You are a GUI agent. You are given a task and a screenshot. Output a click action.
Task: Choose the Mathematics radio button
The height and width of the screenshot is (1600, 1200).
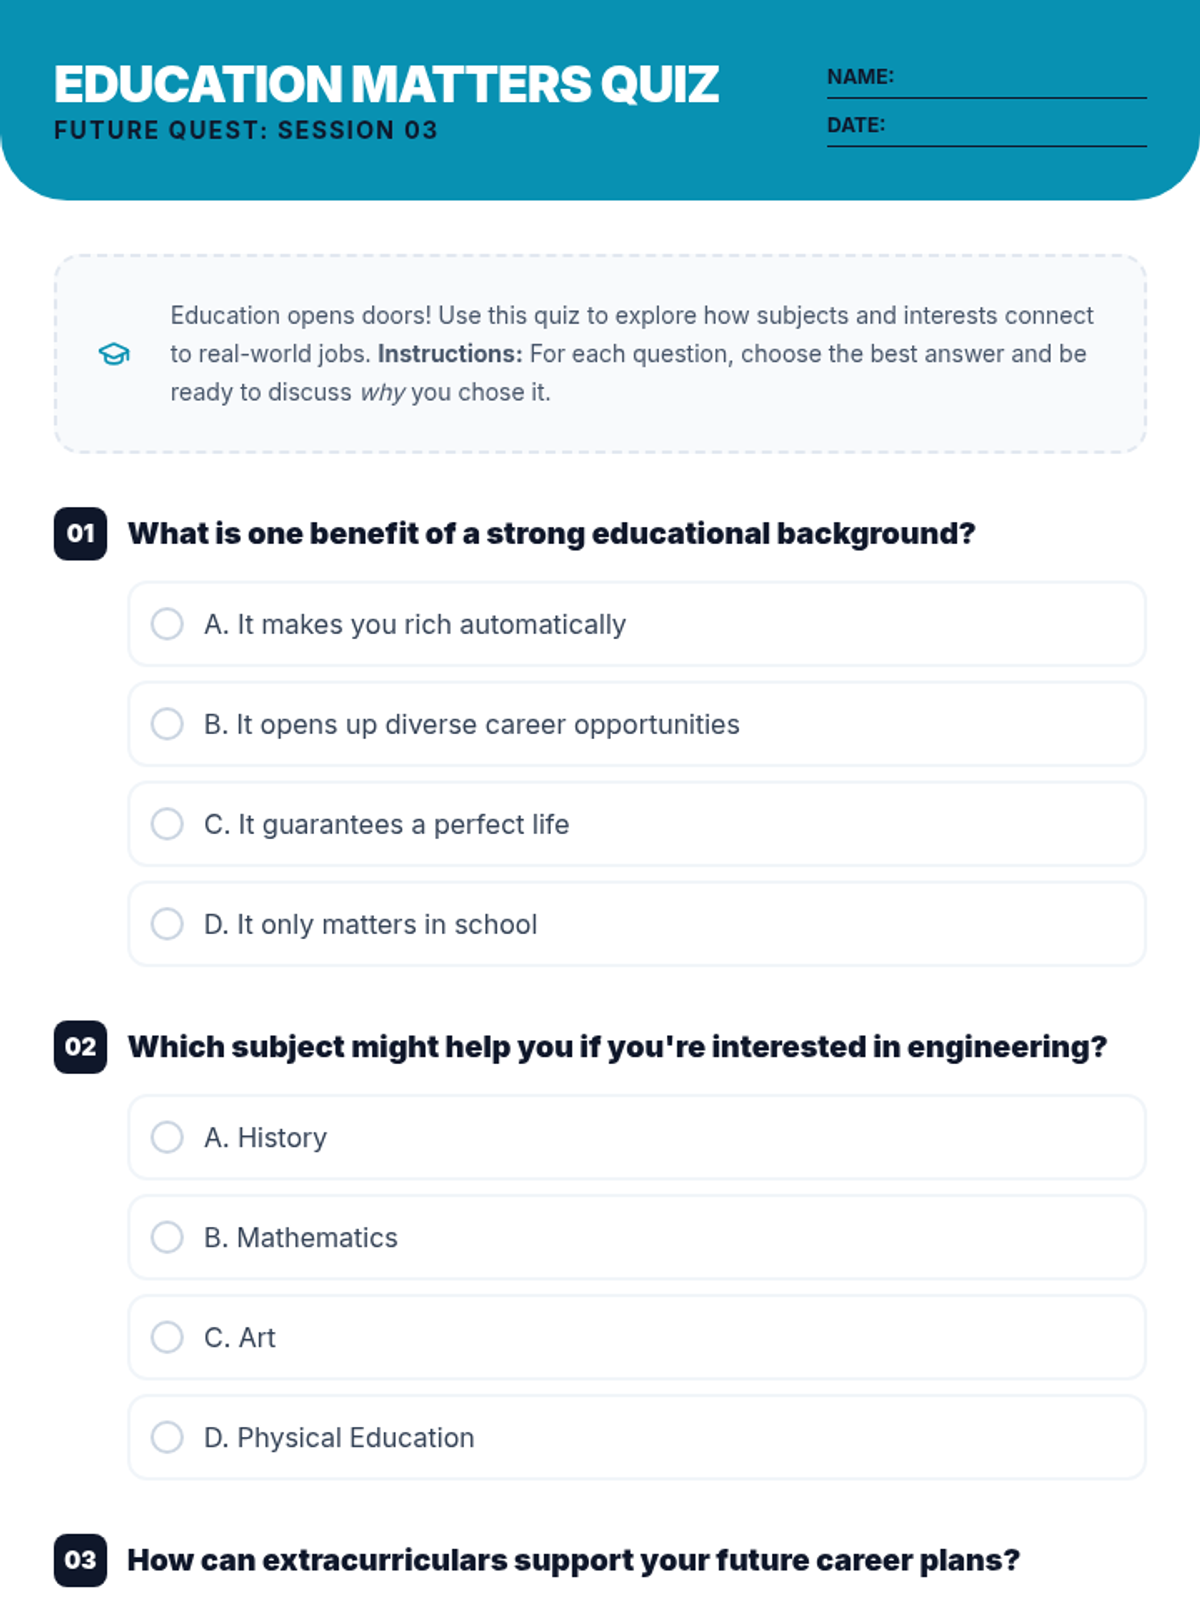167,1237
